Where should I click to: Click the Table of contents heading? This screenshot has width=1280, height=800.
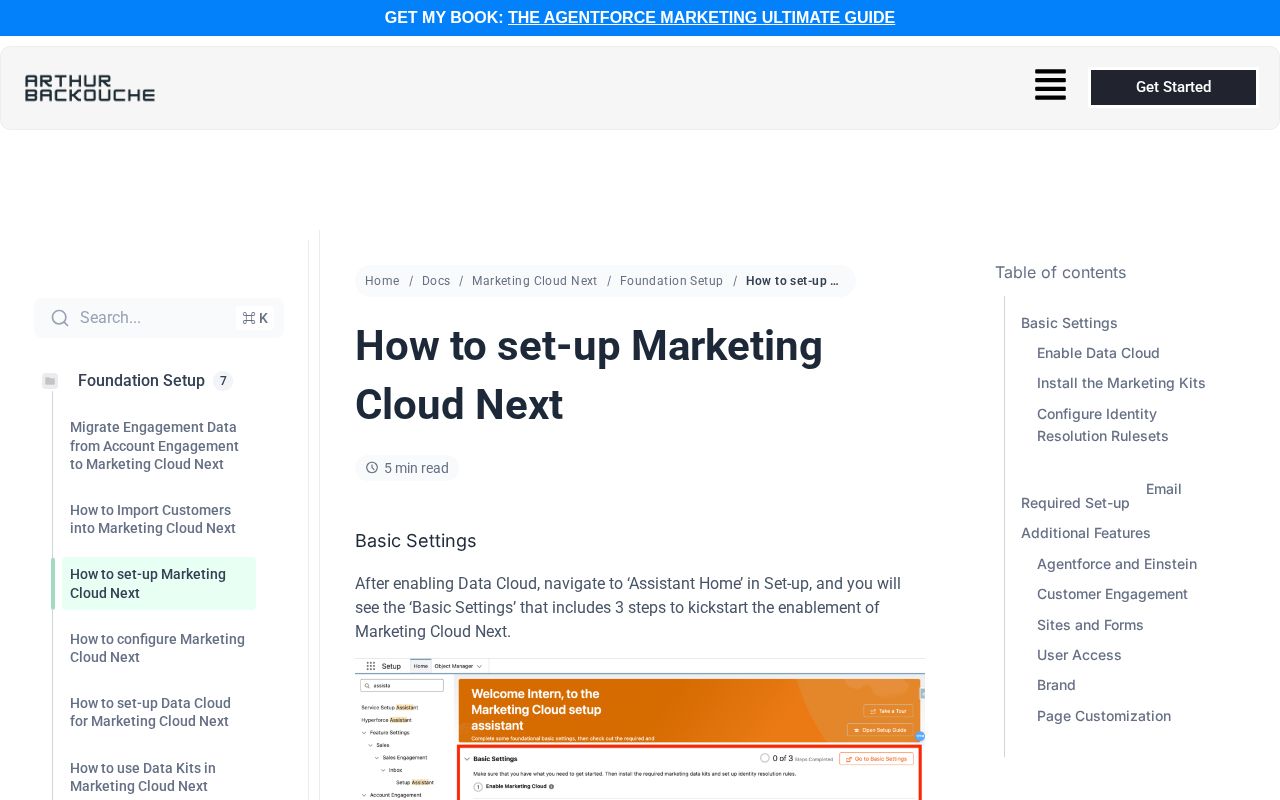(x=1060, y=272)
